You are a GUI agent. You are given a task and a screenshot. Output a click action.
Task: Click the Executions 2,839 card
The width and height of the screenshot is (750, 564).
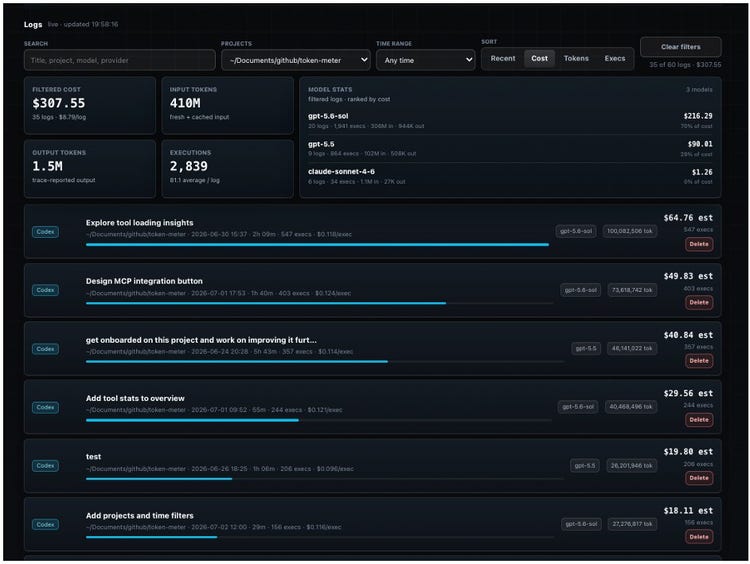(228, 168)
